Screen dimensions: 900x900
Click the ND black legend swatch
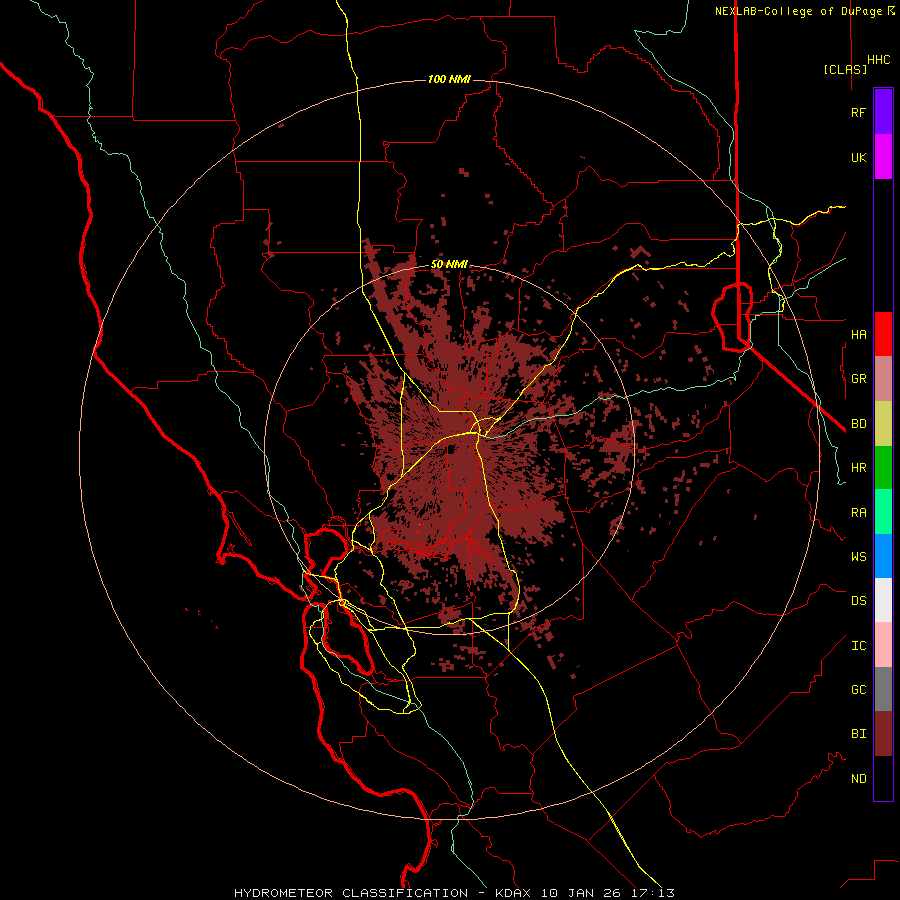(x=883, y=778)
